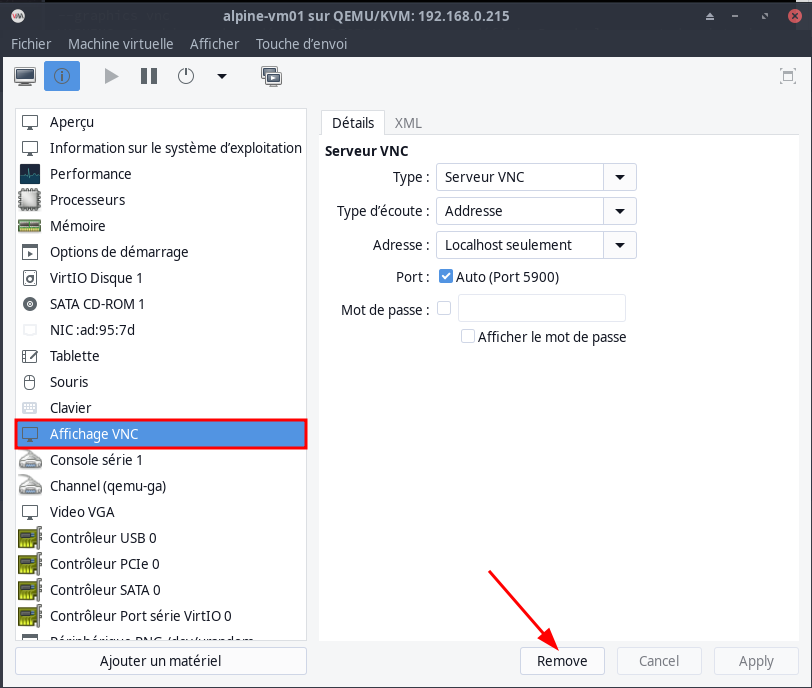Open the Machine virtuelle menu
The image size is (812, 688).
(x=120, y=44)
